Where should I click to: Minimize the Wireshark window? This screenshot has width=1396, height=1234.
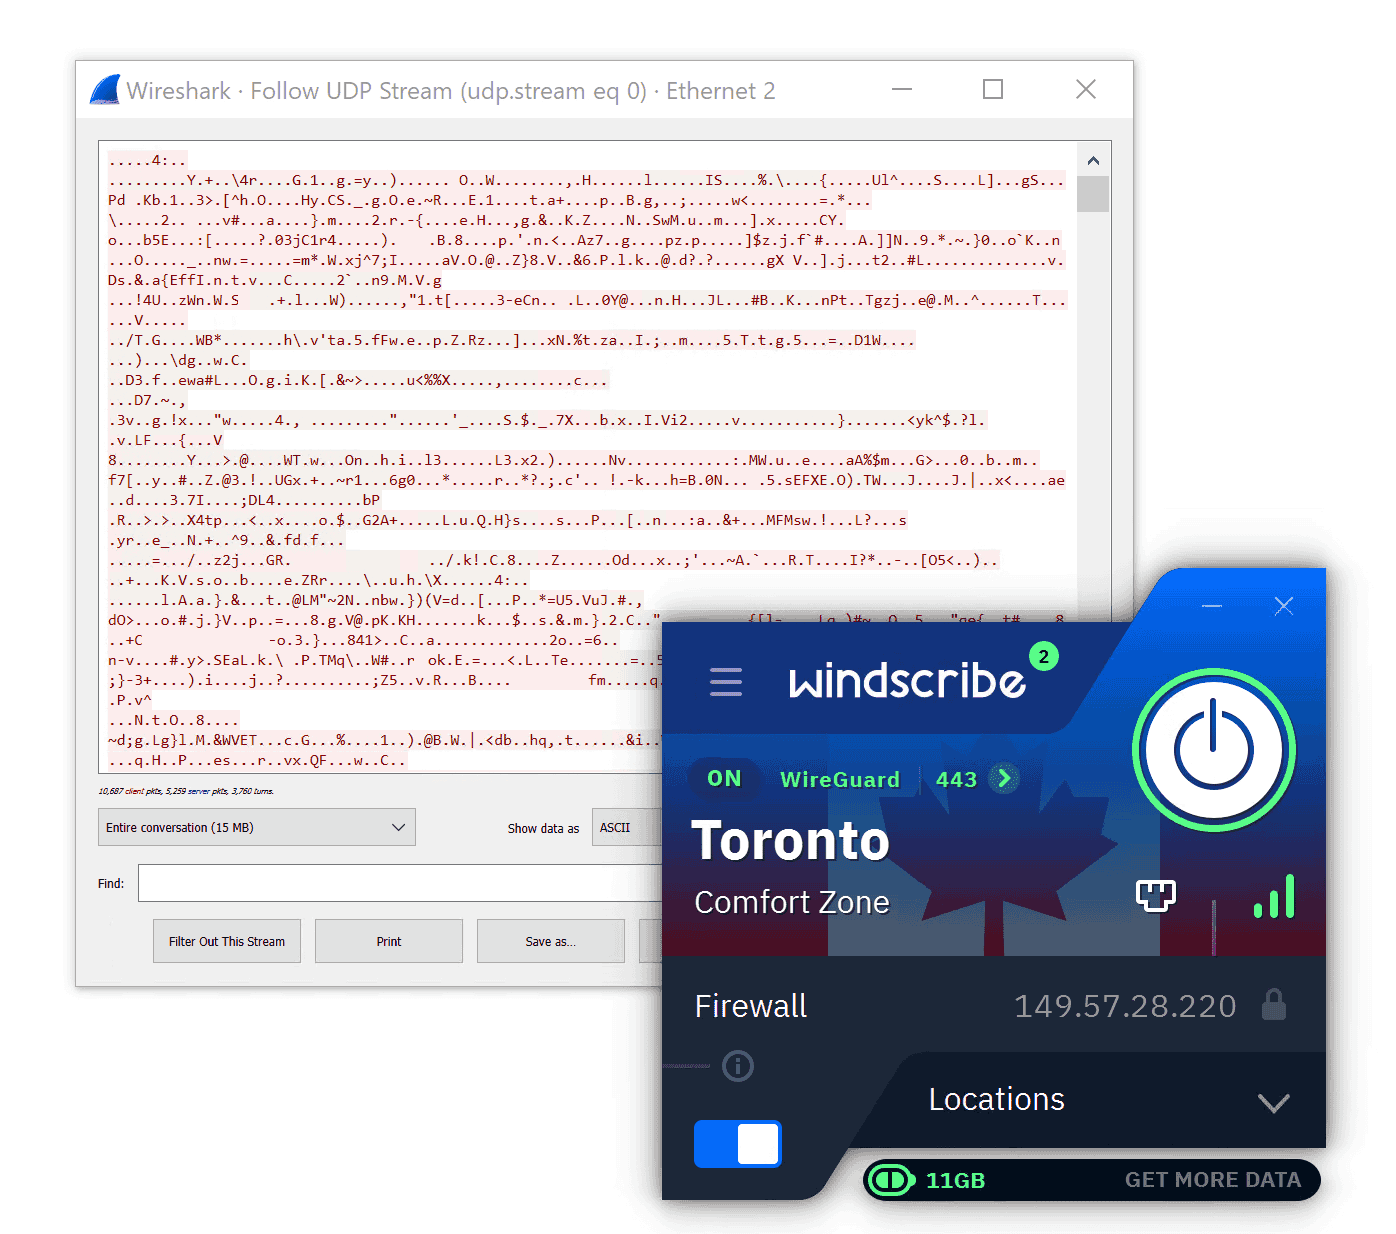[x=902, y=89]
